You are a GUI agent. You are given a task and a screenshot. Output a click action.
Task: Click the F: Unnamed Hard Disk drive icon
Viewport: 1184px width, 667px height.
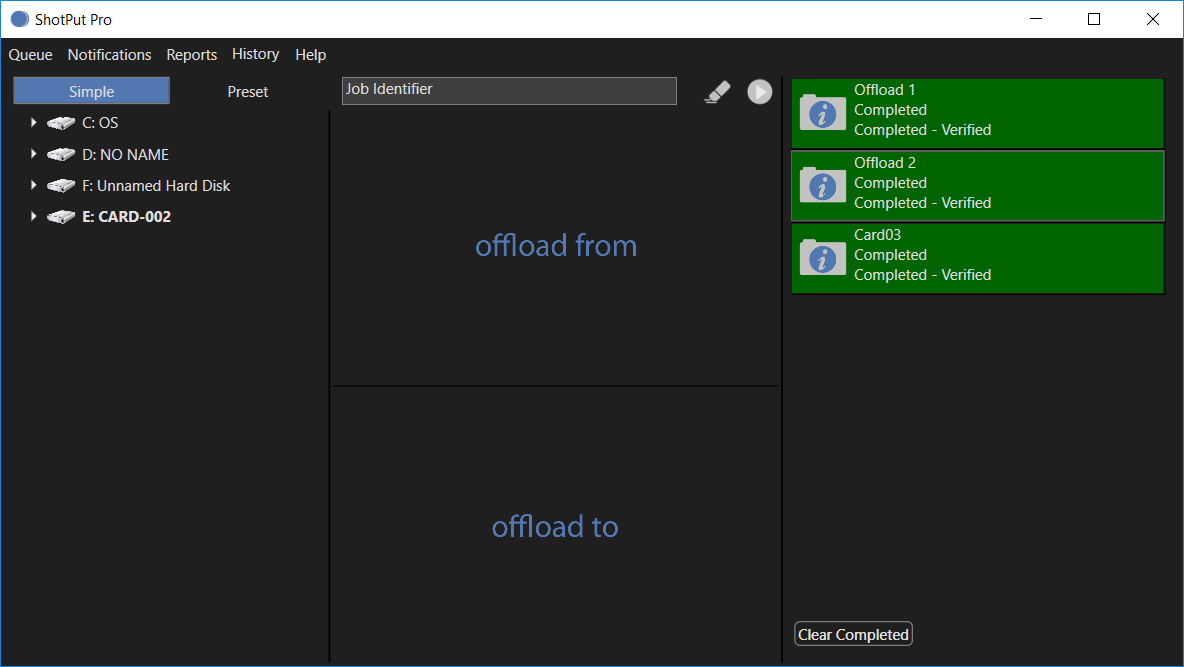(x=60, y=185)
